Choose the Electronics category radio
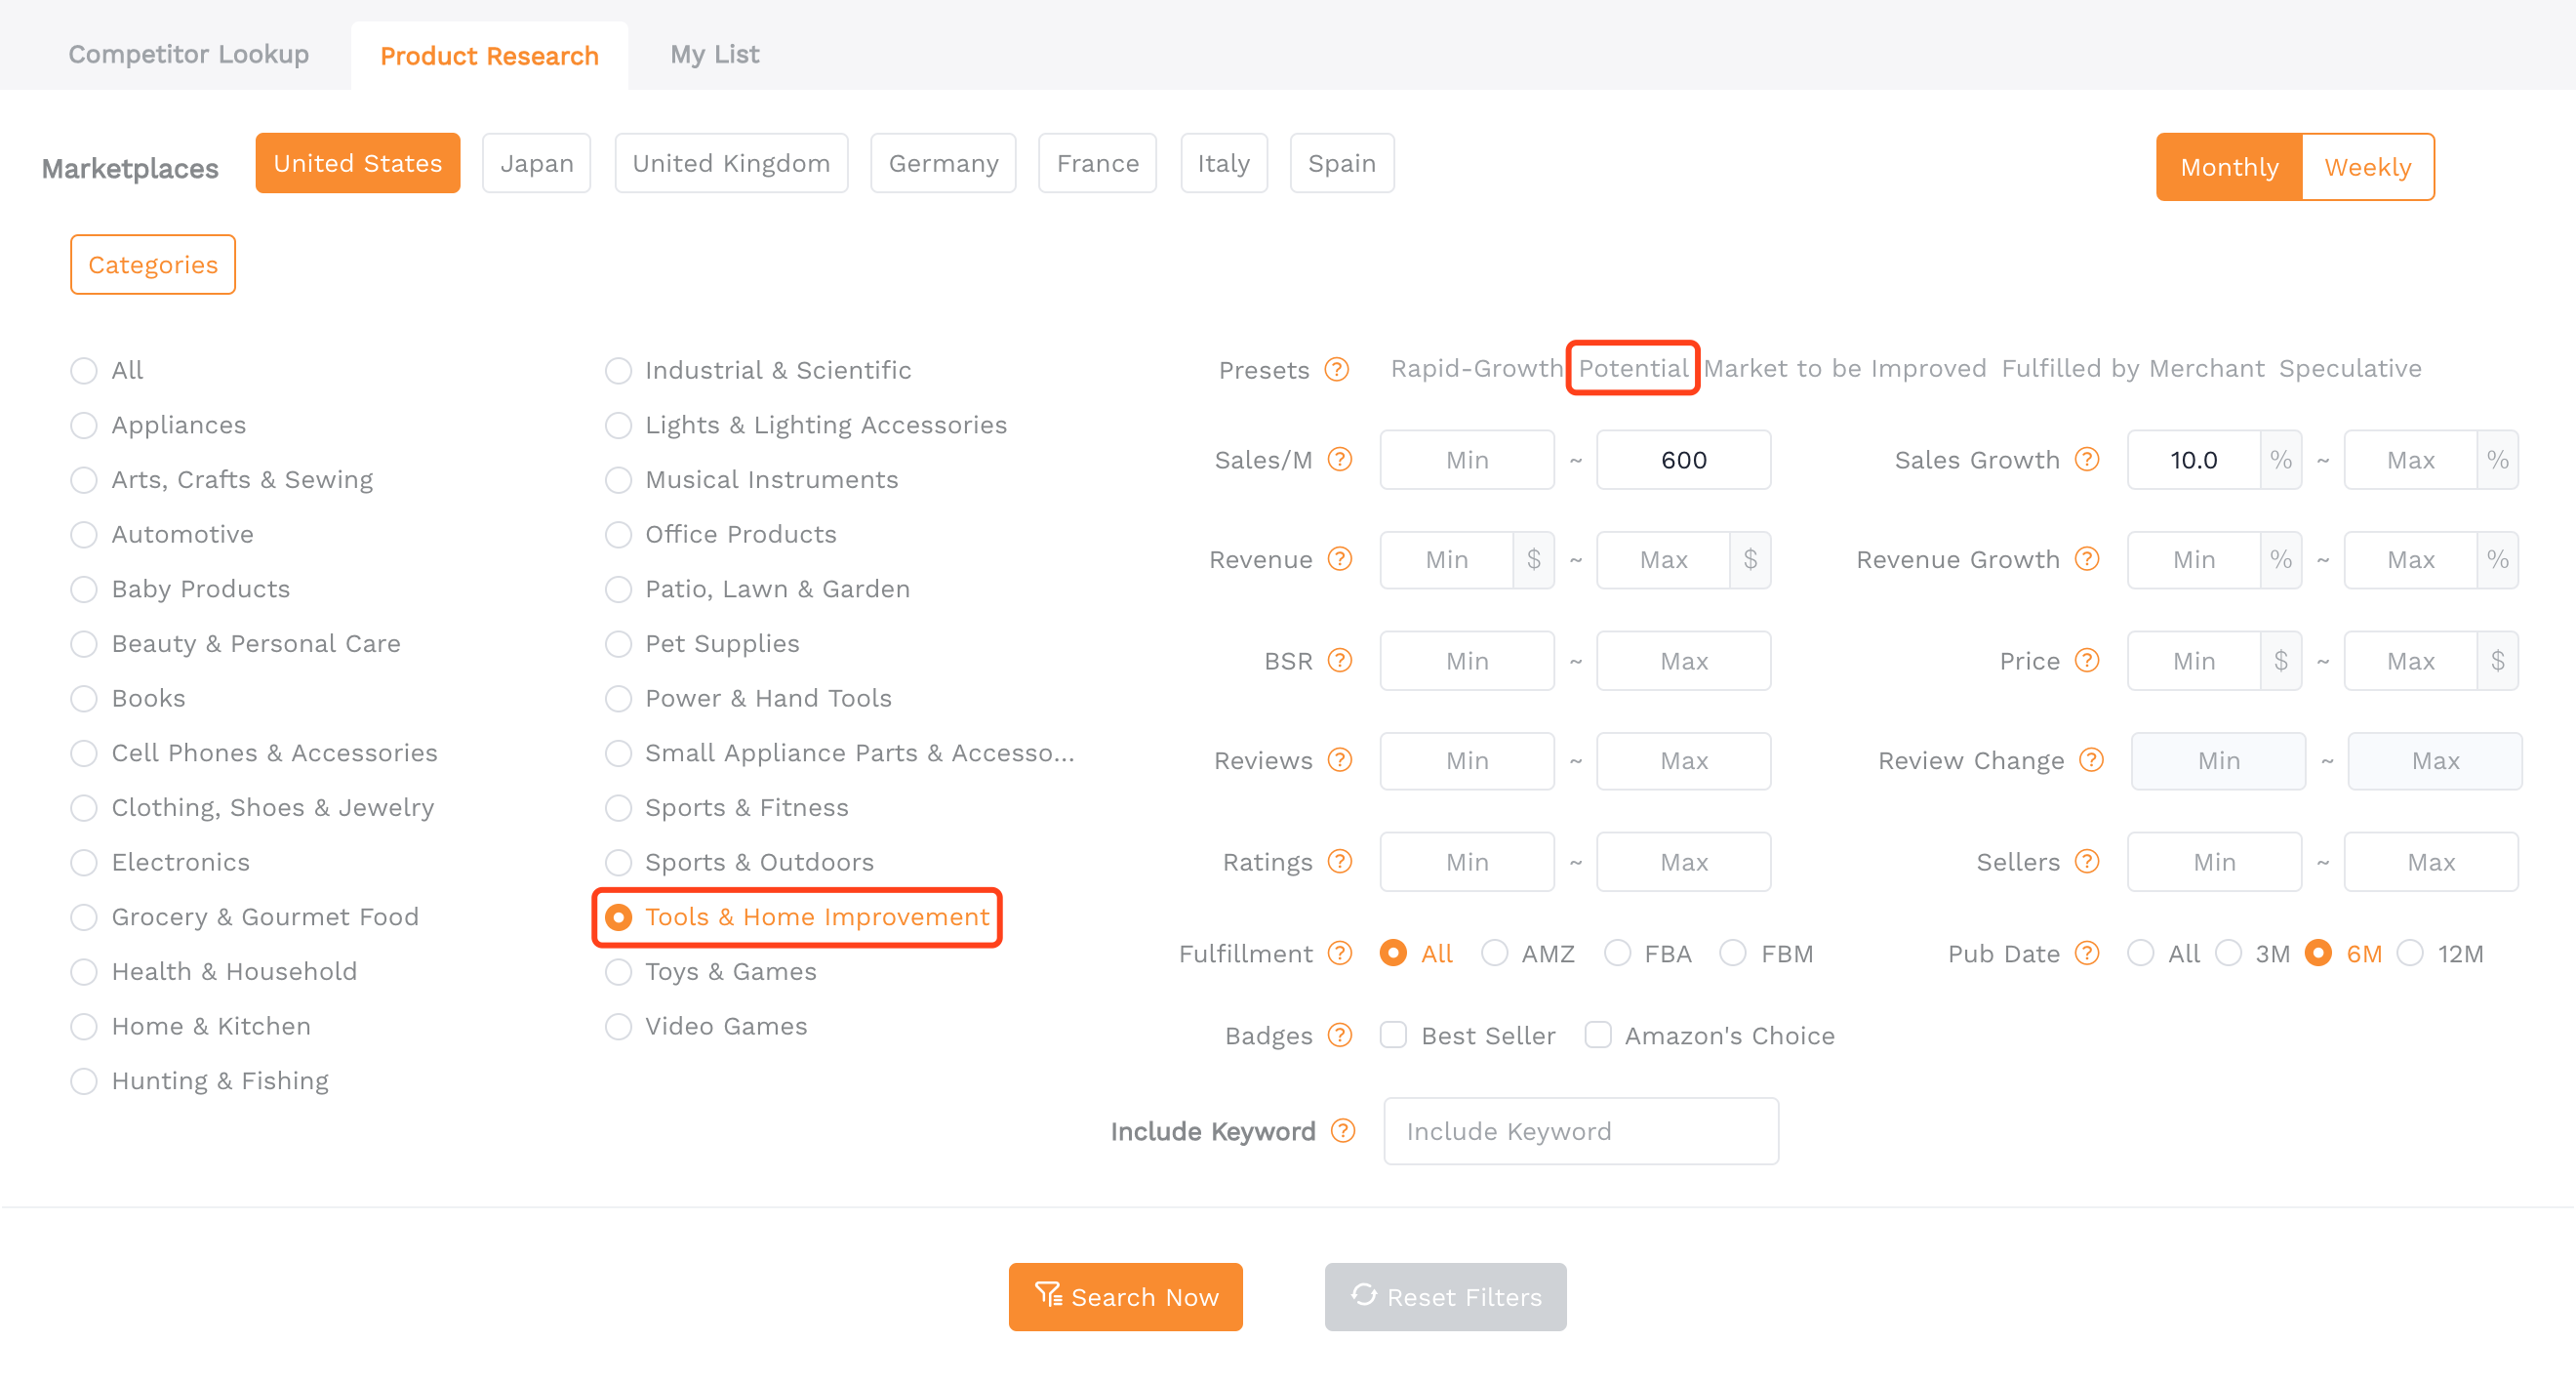The width and height of the screenshot is (2576, 1382). point(84,863)
